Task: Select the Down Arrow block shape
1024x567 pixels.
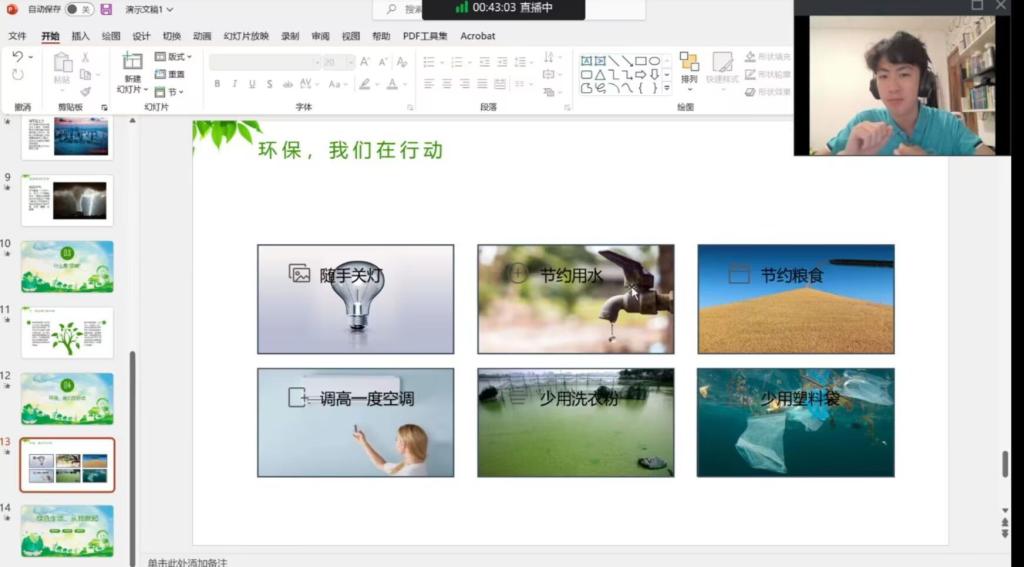Action: click(654, 74)
